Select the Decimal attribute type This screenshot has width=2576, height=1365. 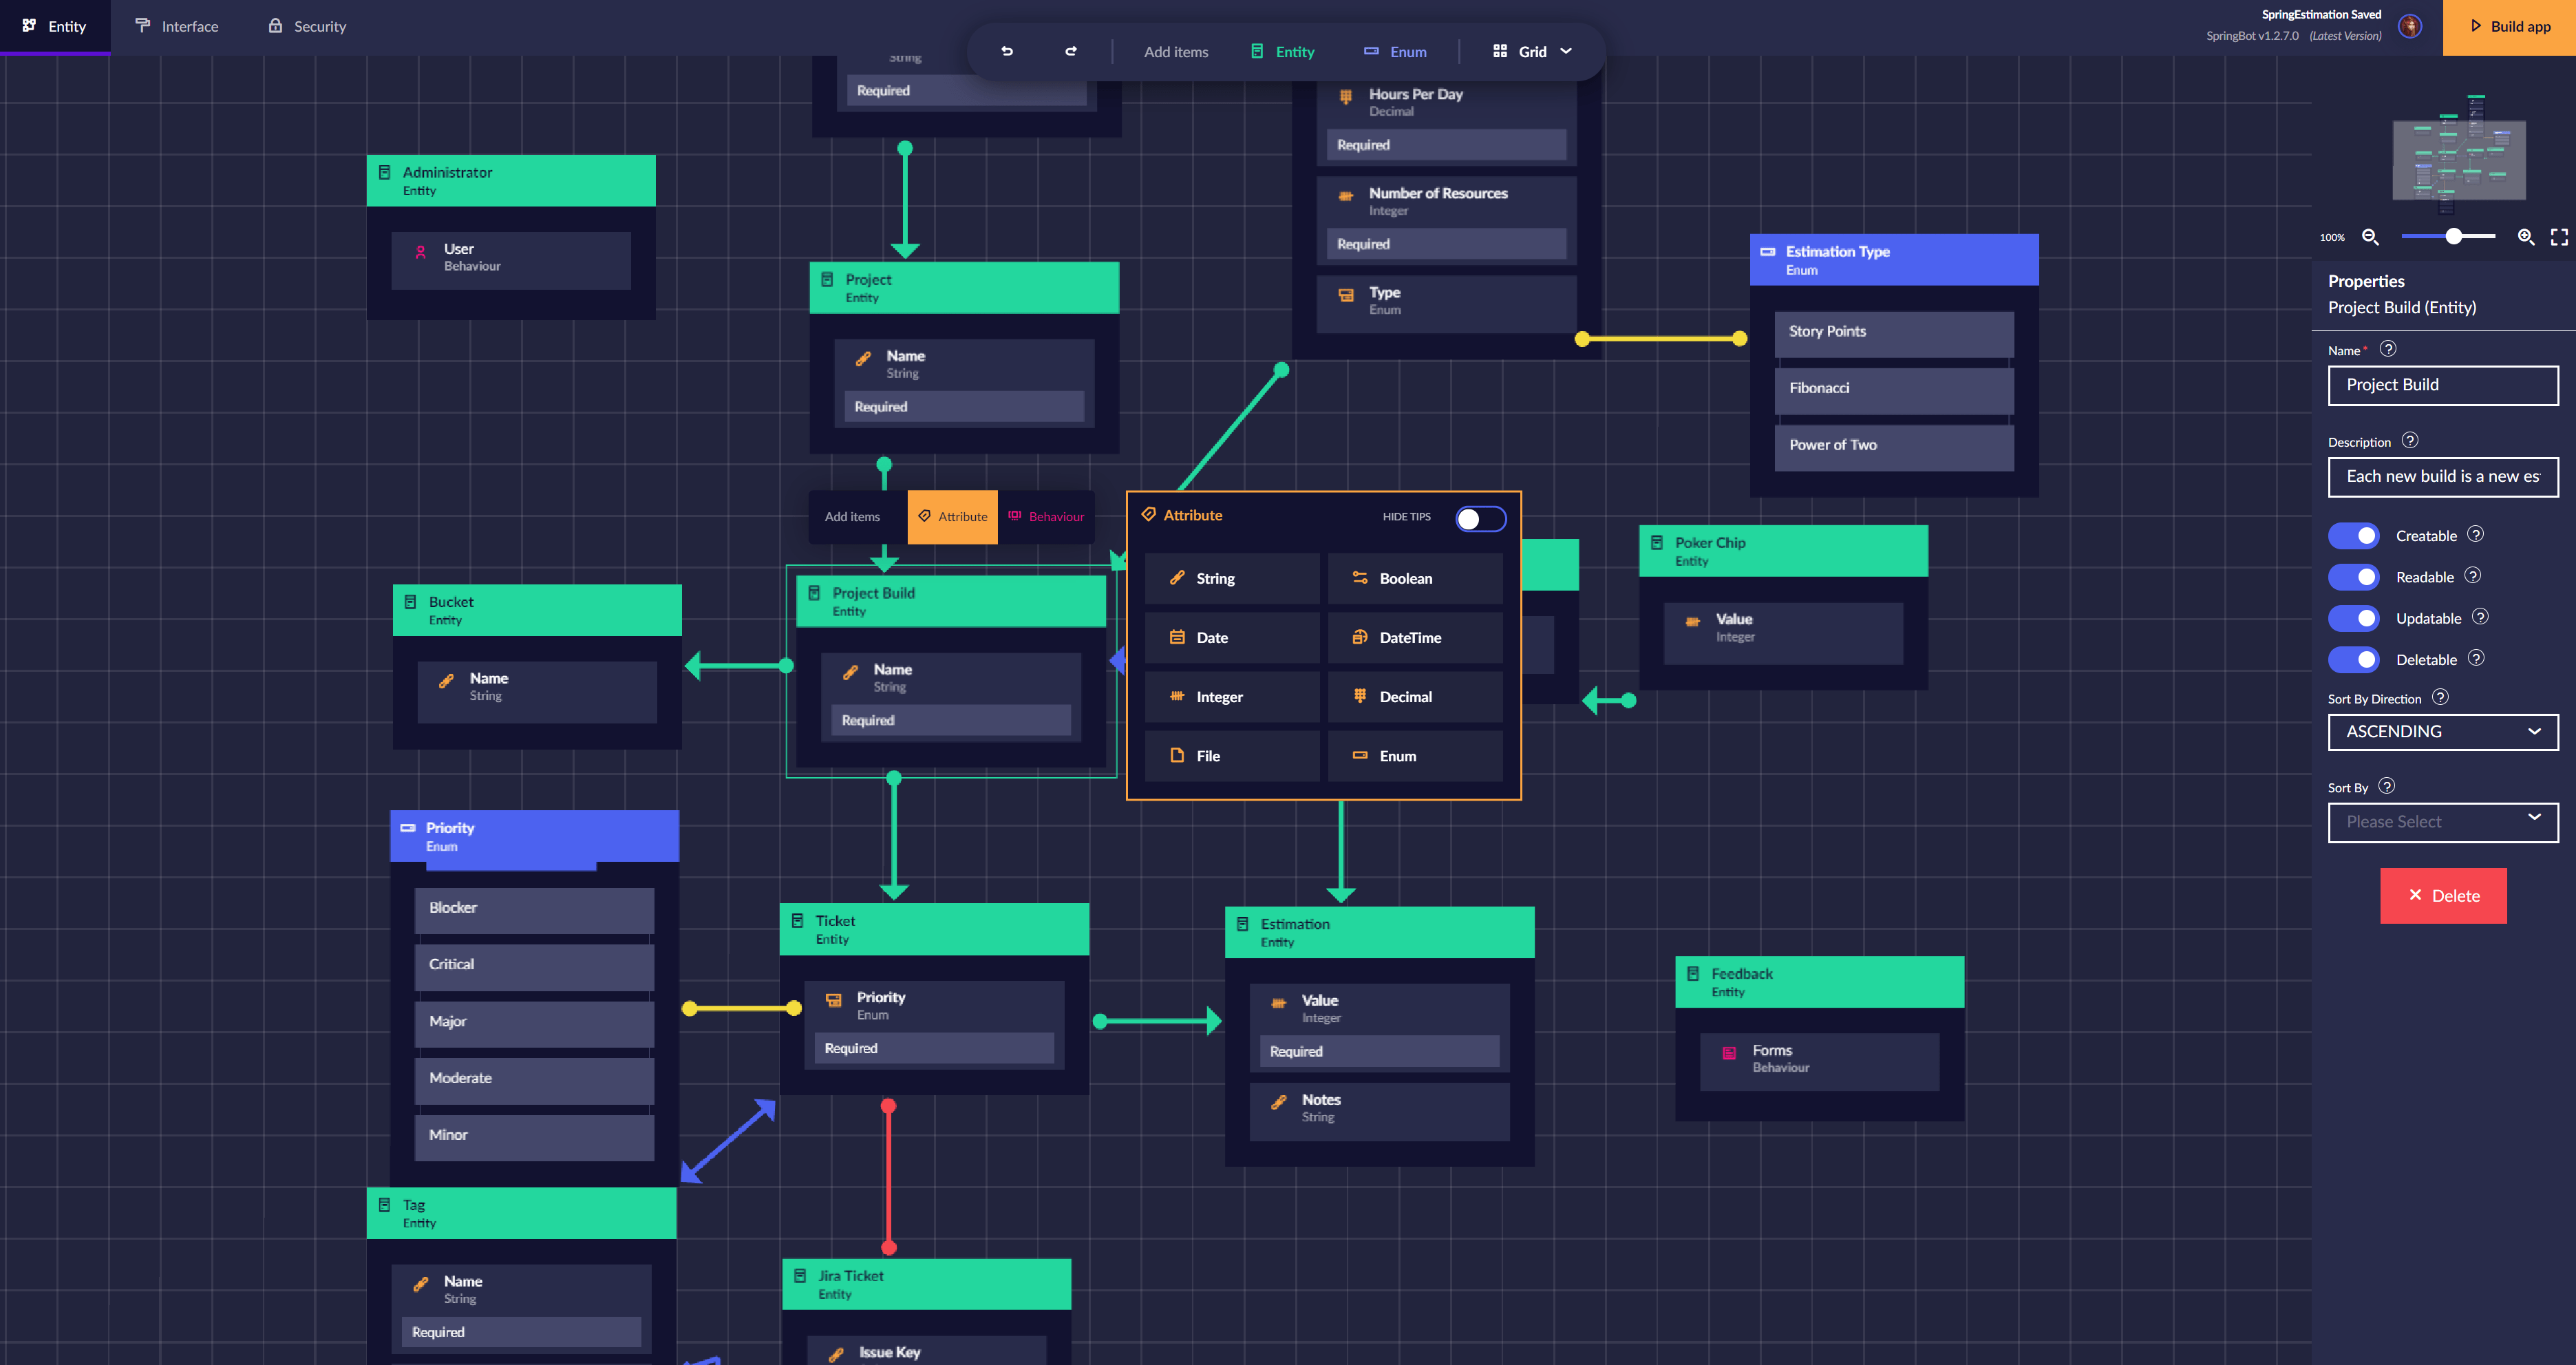click(1415, 696)
